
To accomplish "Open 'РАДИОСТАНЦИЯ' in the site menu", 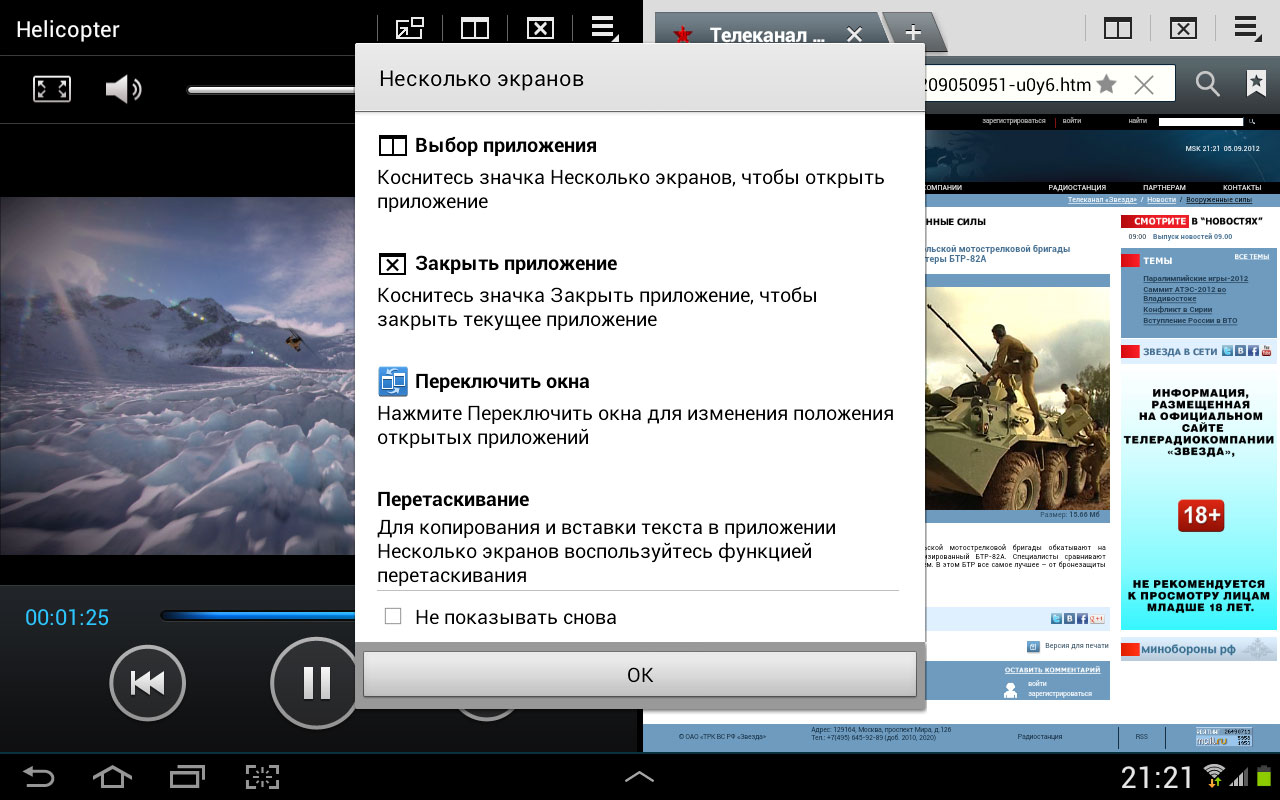I will pyautogui.click(x=1077, y=188).
